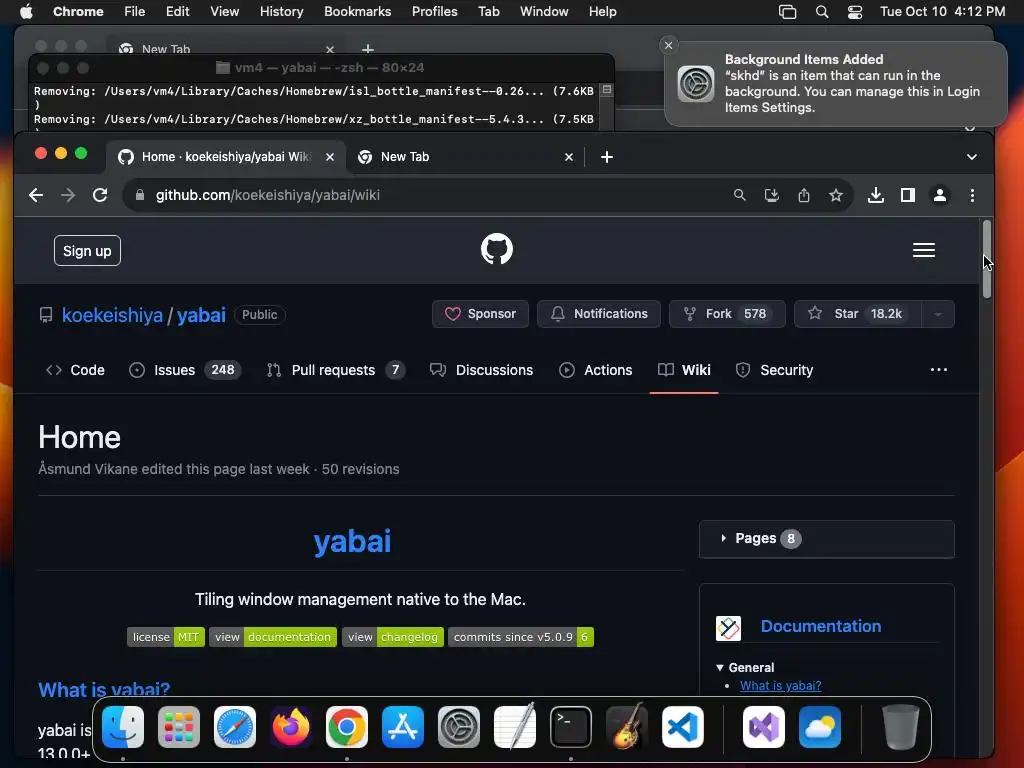
Task: Launch Safari from the dock
Action: point(234,727)
